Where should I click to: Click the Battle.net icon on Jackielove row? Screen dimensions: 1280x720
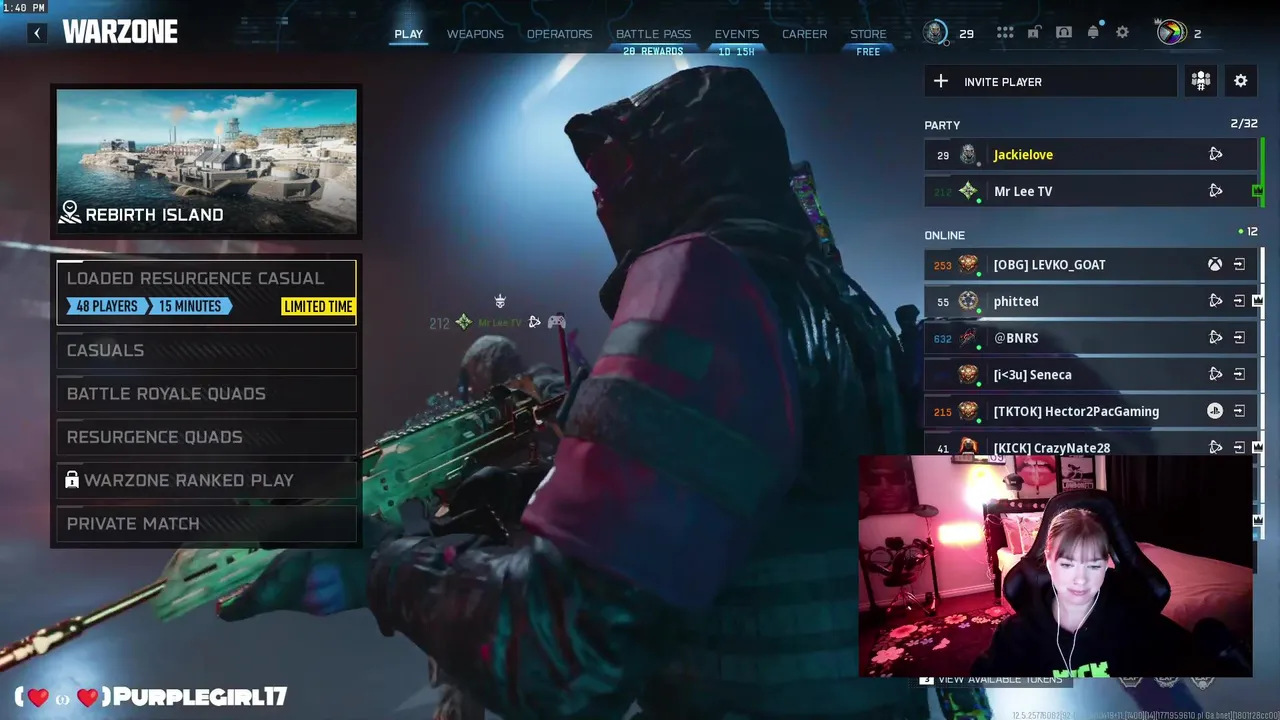point(1216,154)
